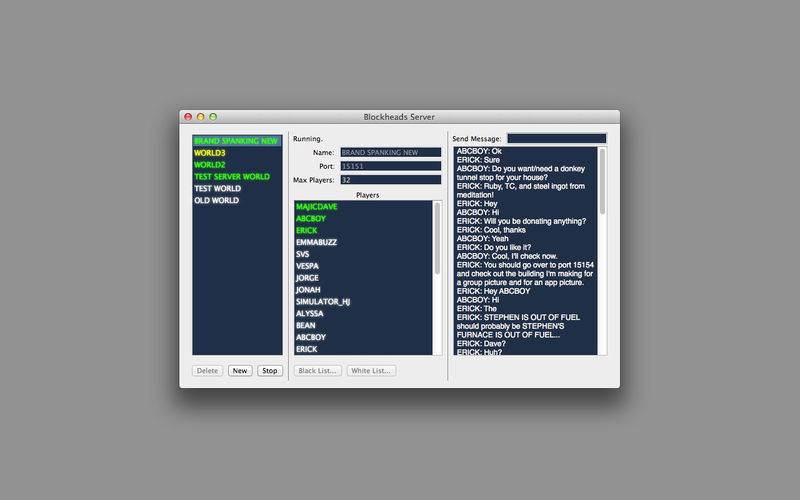Click the world Name field
This screenshot has height=500, width=800.
point(390,152)
